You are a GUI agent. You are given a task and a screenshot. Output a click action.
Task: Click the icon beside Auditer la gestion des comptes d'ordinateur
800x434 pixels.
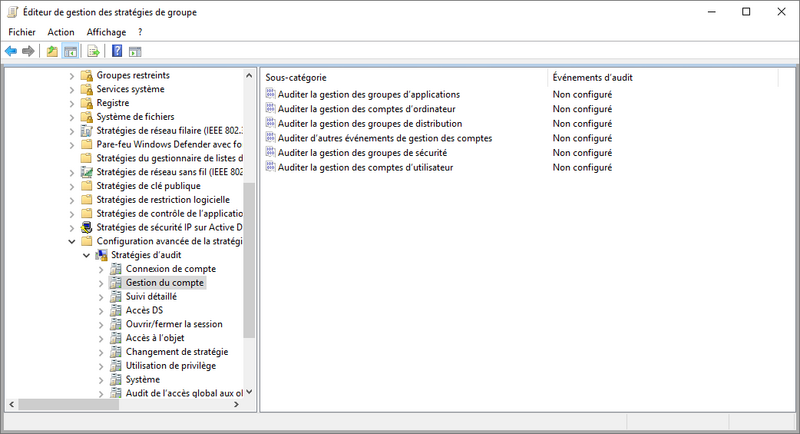[270, 108]
